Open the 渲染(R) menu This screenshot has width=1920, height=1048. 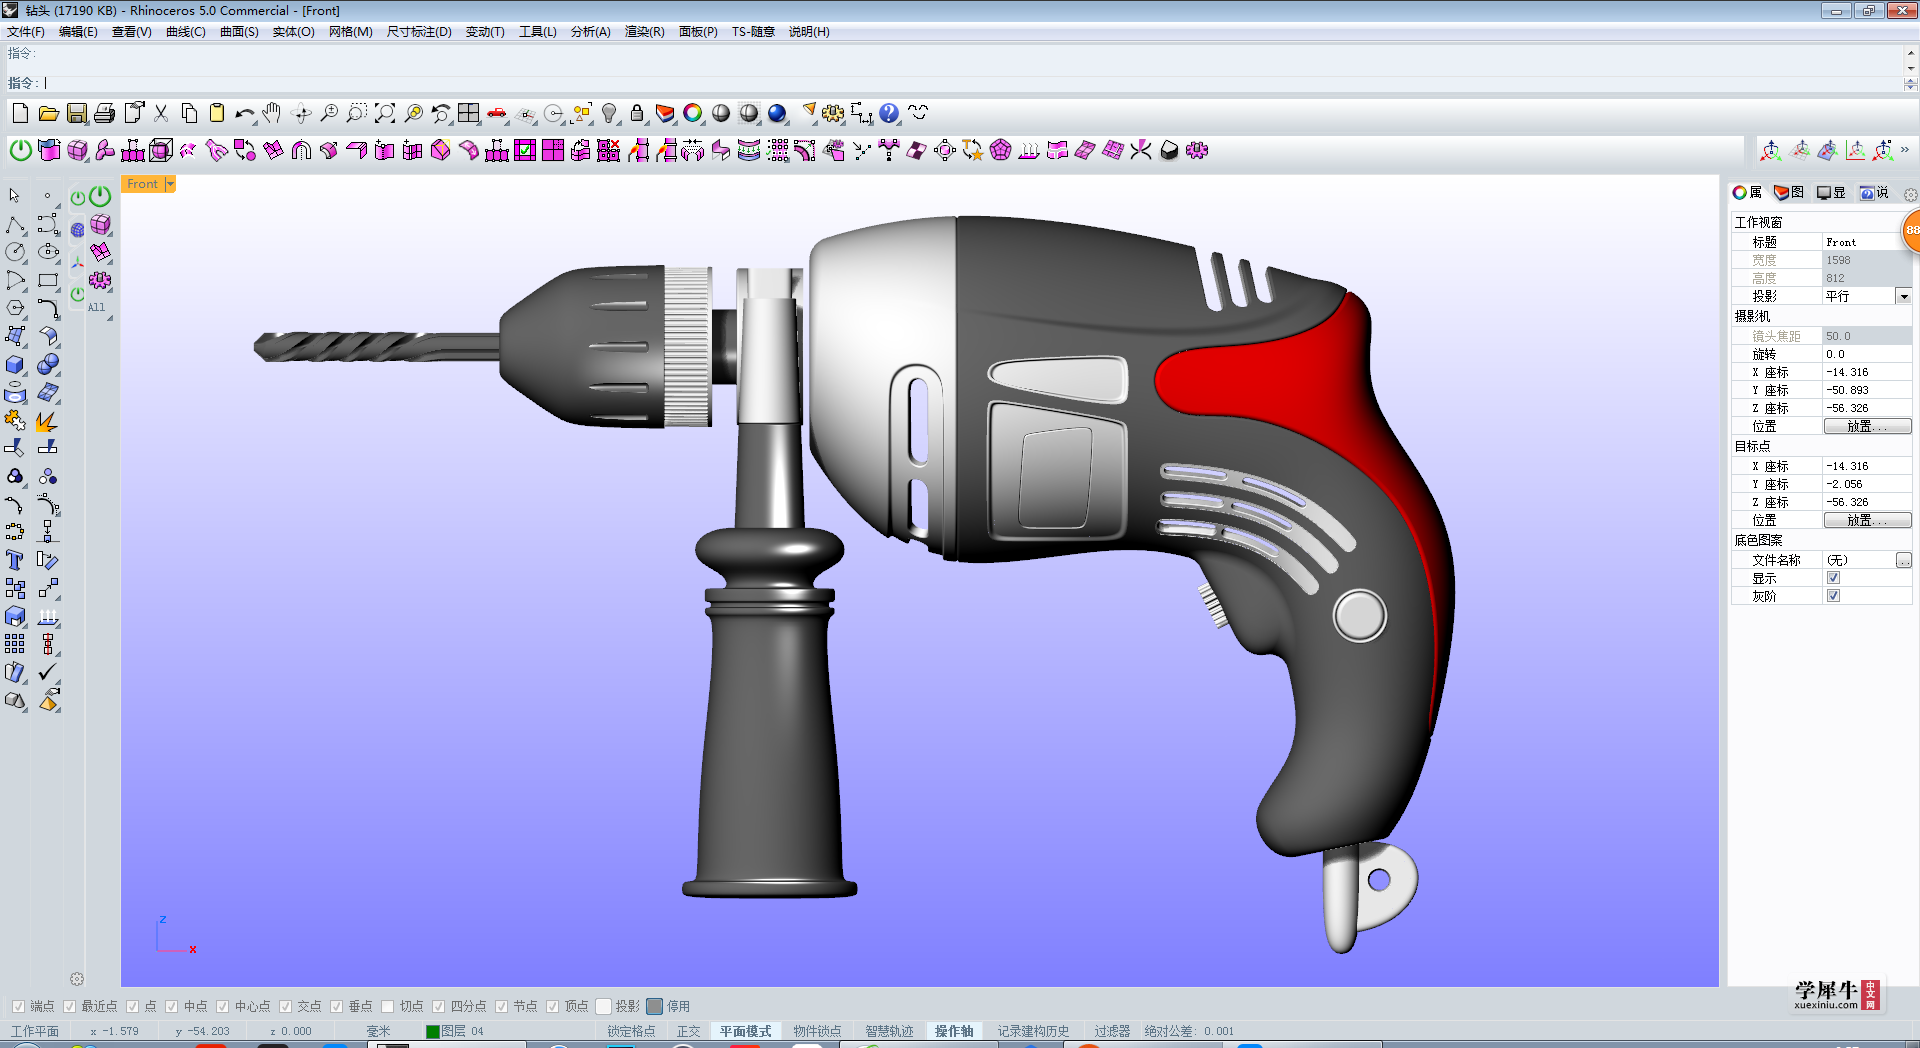pos(644,32)
